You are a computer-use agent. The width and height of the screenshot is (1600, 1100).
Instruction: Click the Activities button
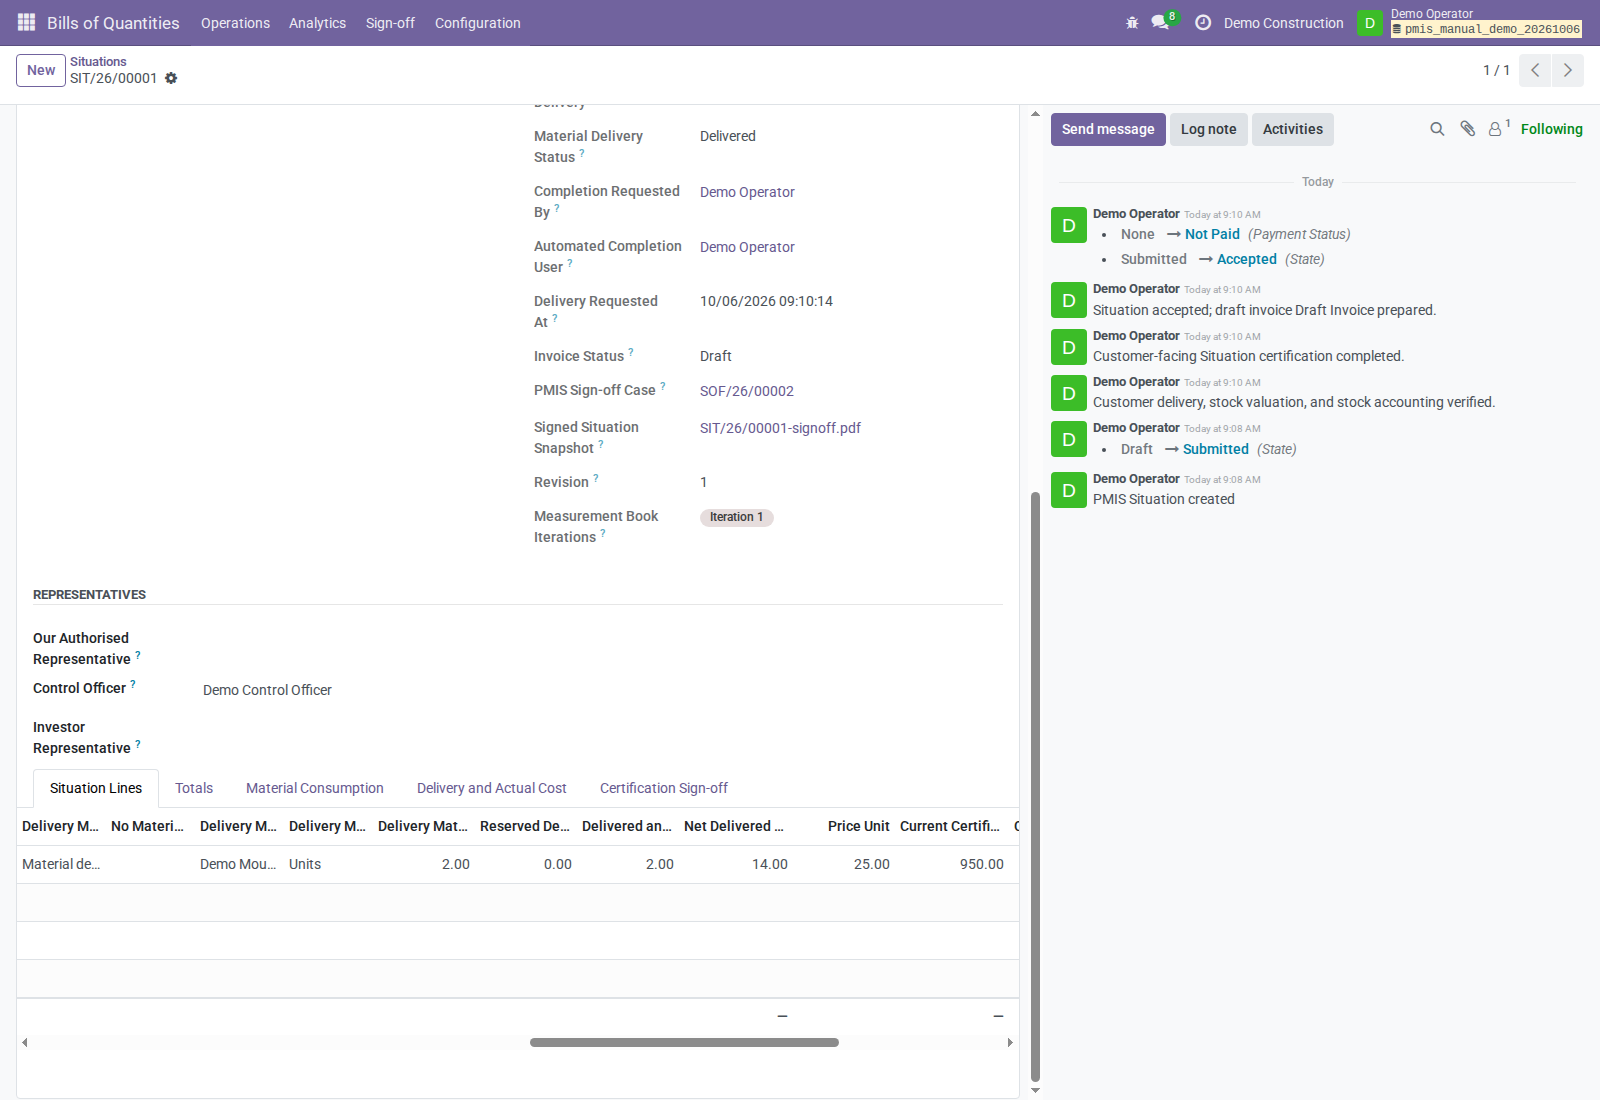(x=1292, y=129)
